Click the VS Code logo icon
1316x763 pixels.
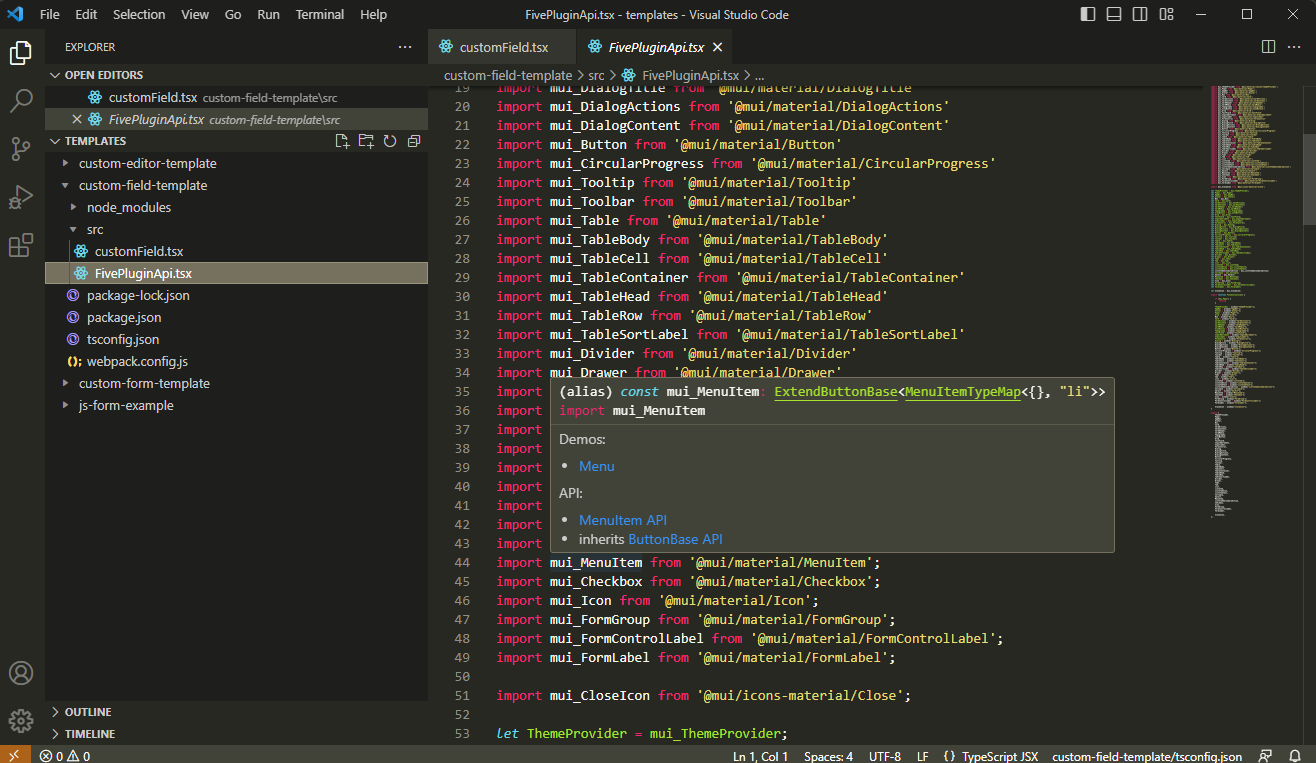15,15
